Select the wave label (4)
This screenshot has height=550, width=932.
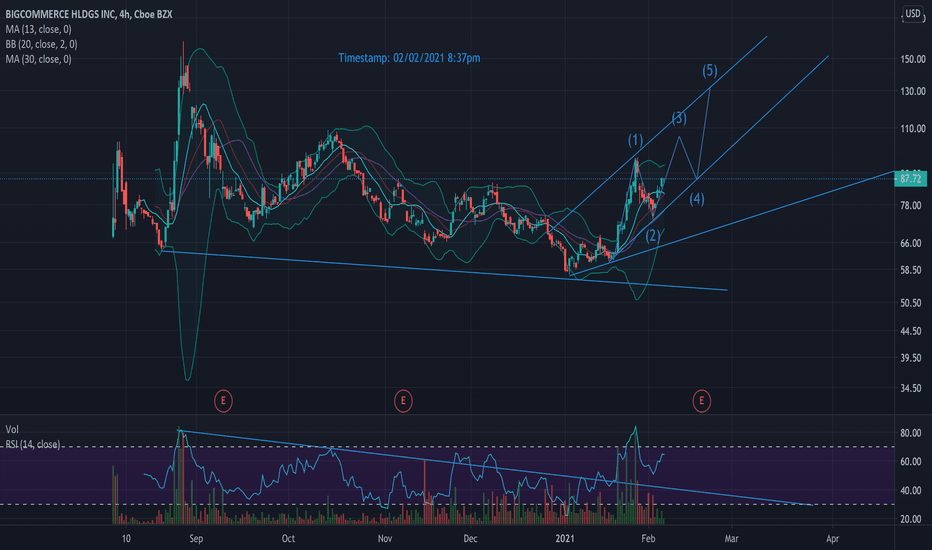coord(697,199)
